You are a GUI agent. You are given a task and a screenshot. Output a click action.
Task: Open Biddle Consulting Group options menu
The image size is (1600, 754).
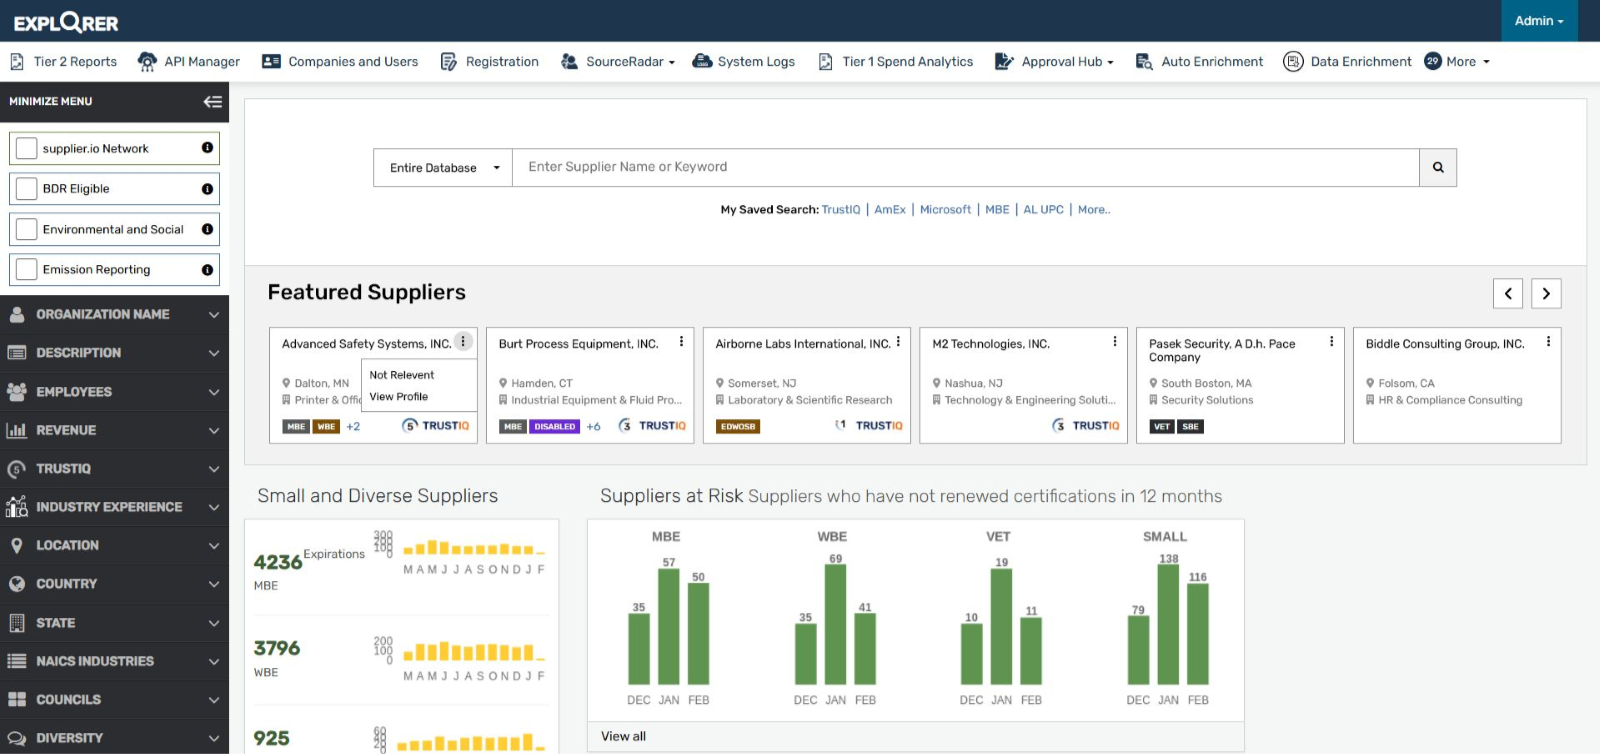coord(1549,342)
